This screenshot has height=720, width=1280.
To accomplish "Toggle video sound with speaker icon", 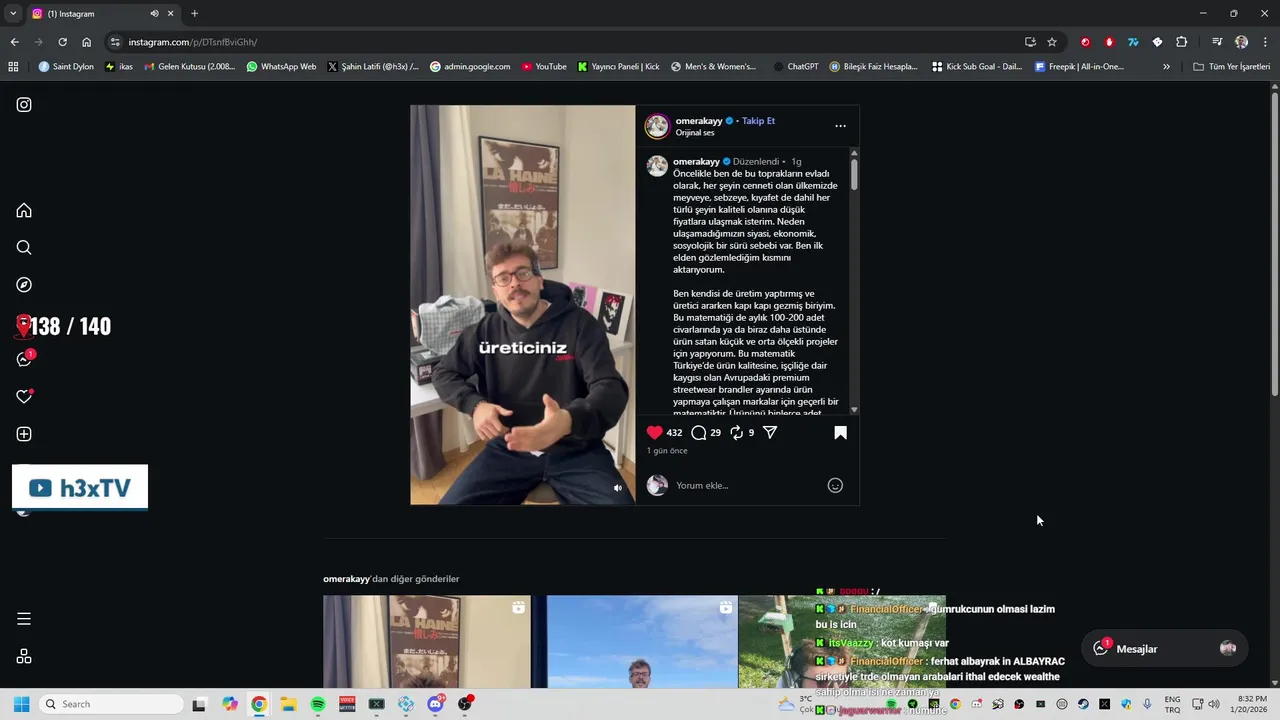I will tap(618, 488).
